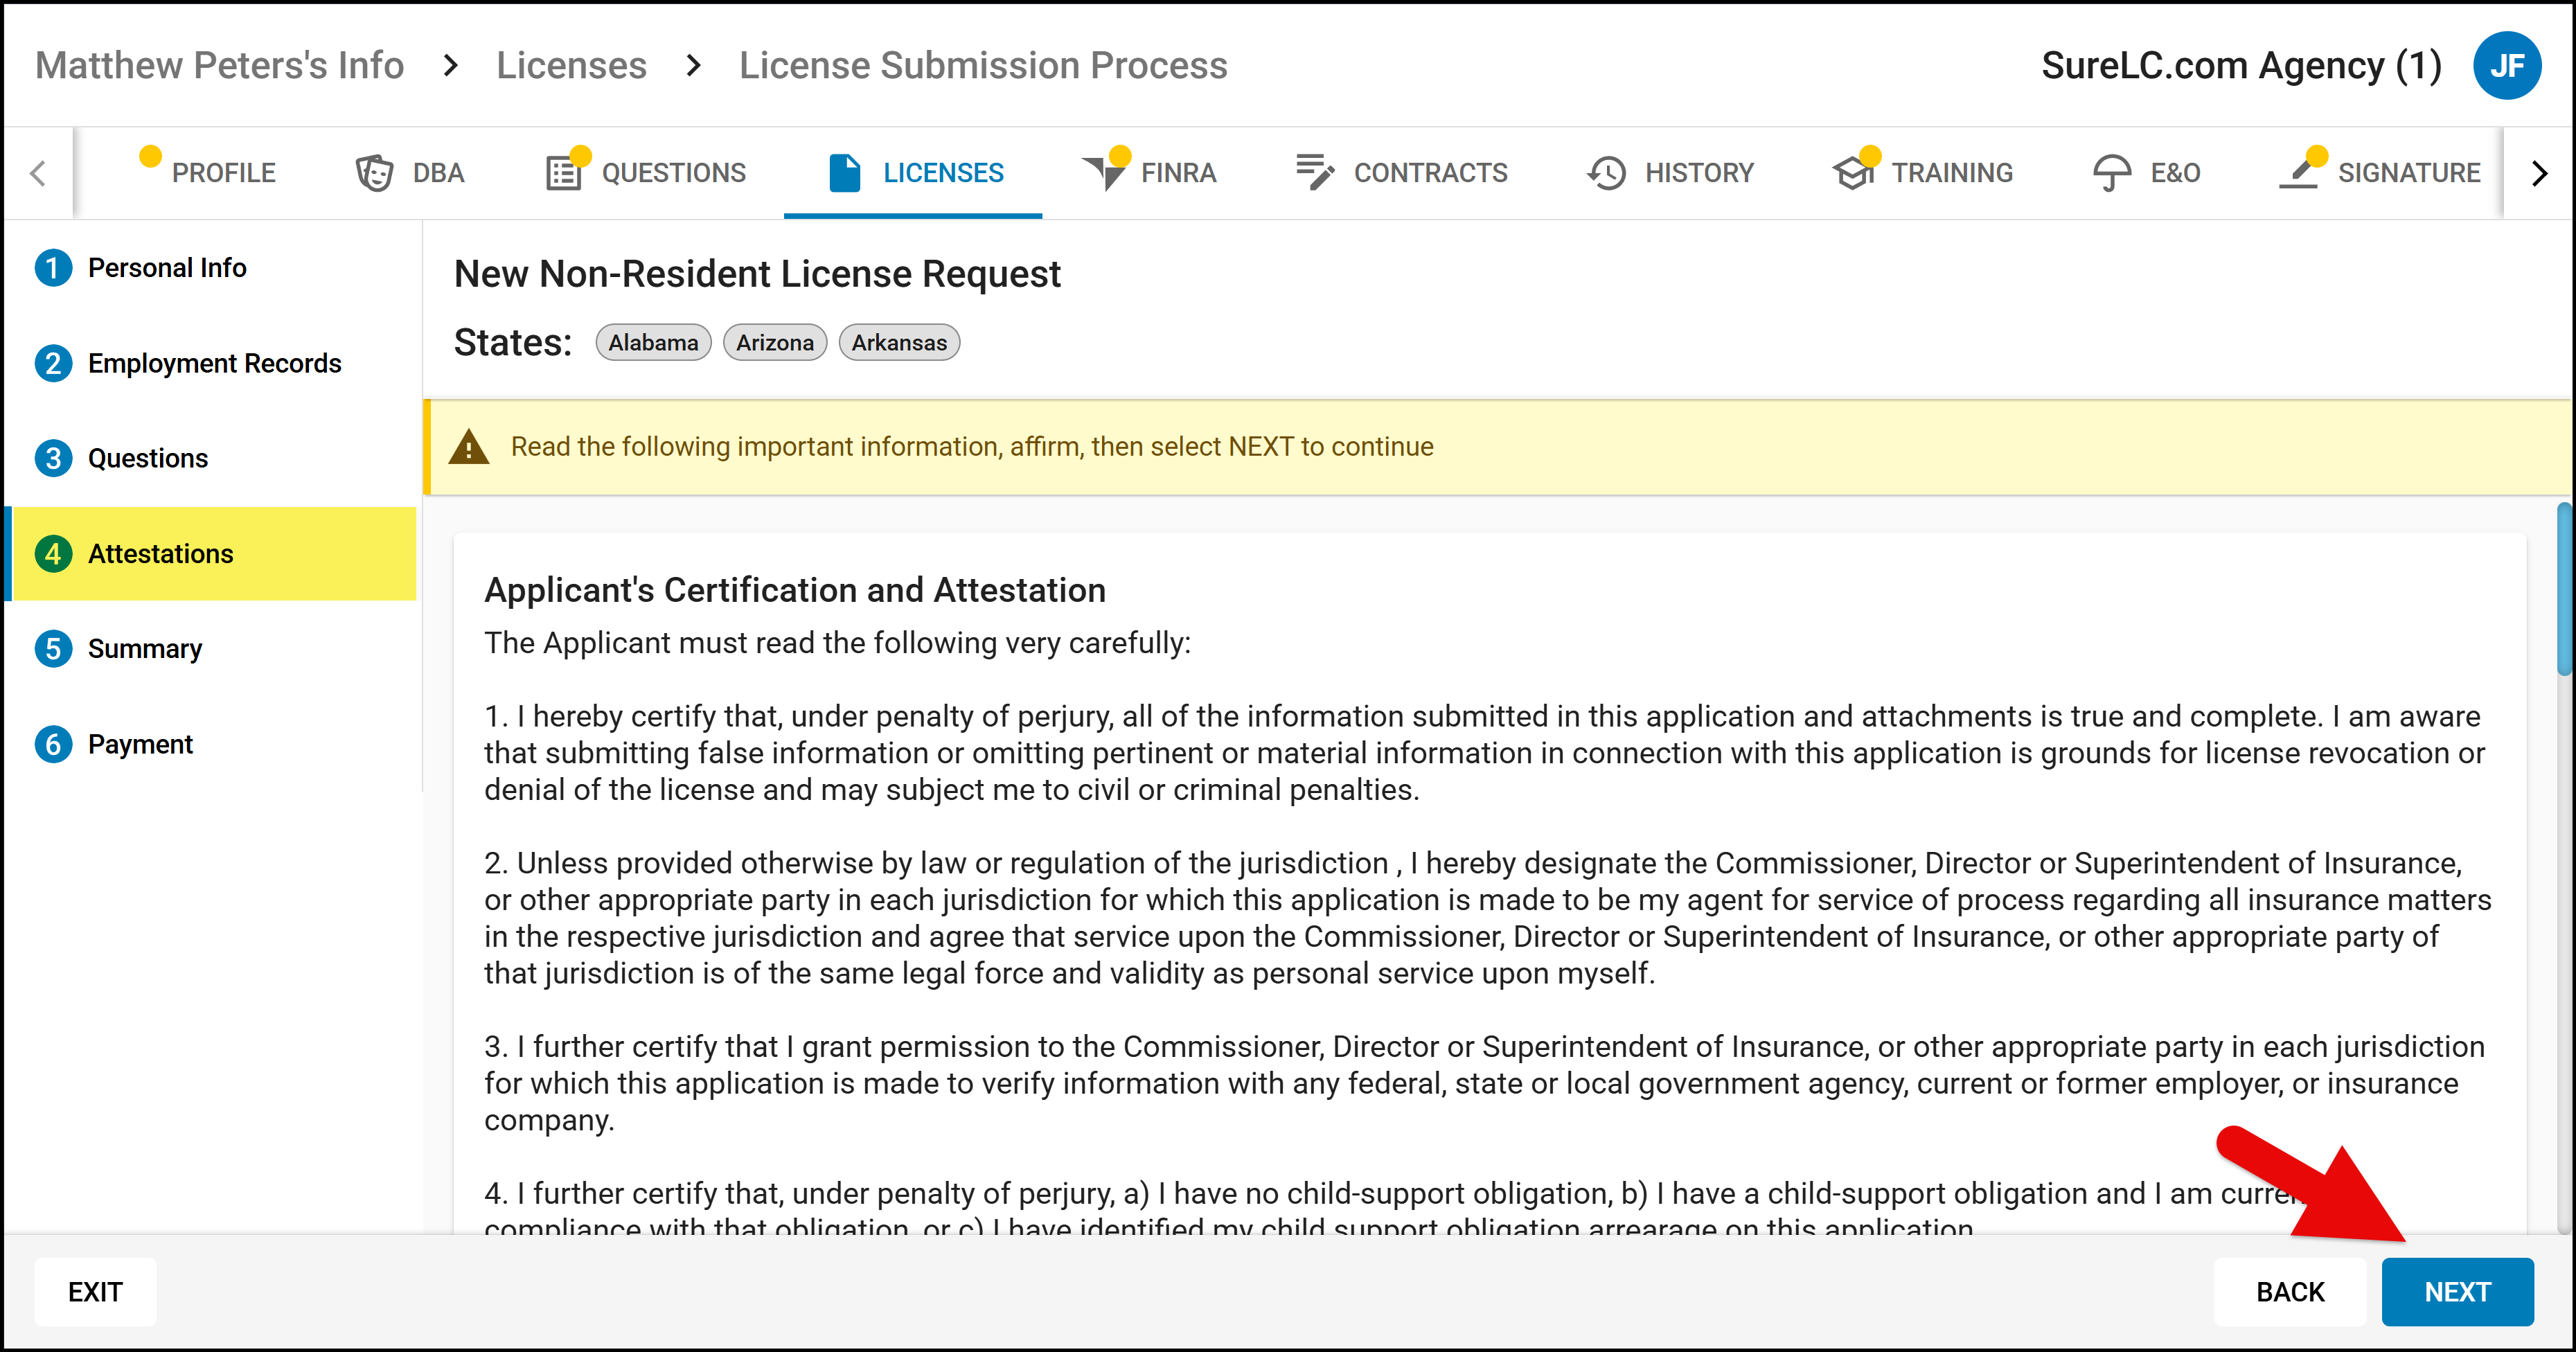Click the Arizona state chip
Viewport: 2576px width, 1352px height.
click(x=775, y=343)
